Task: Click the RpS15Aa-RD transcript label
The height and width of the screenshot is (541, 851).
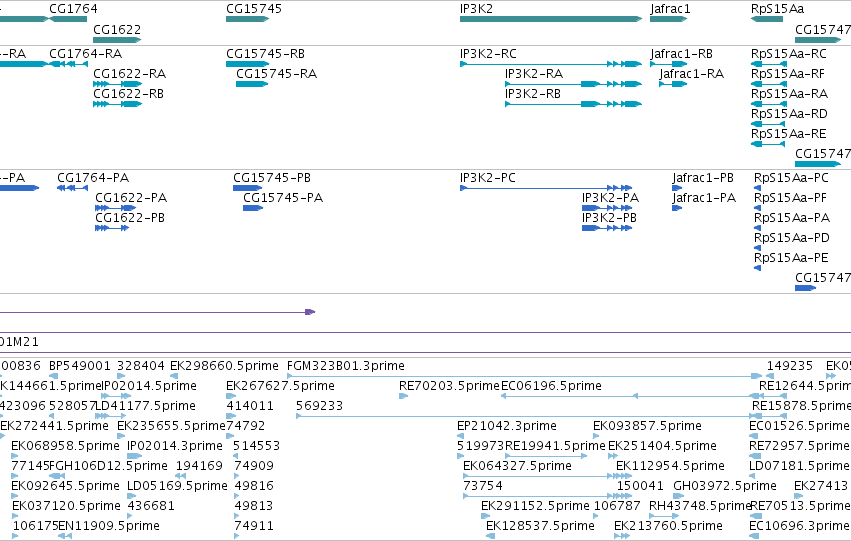Action: tap(789, 114)
